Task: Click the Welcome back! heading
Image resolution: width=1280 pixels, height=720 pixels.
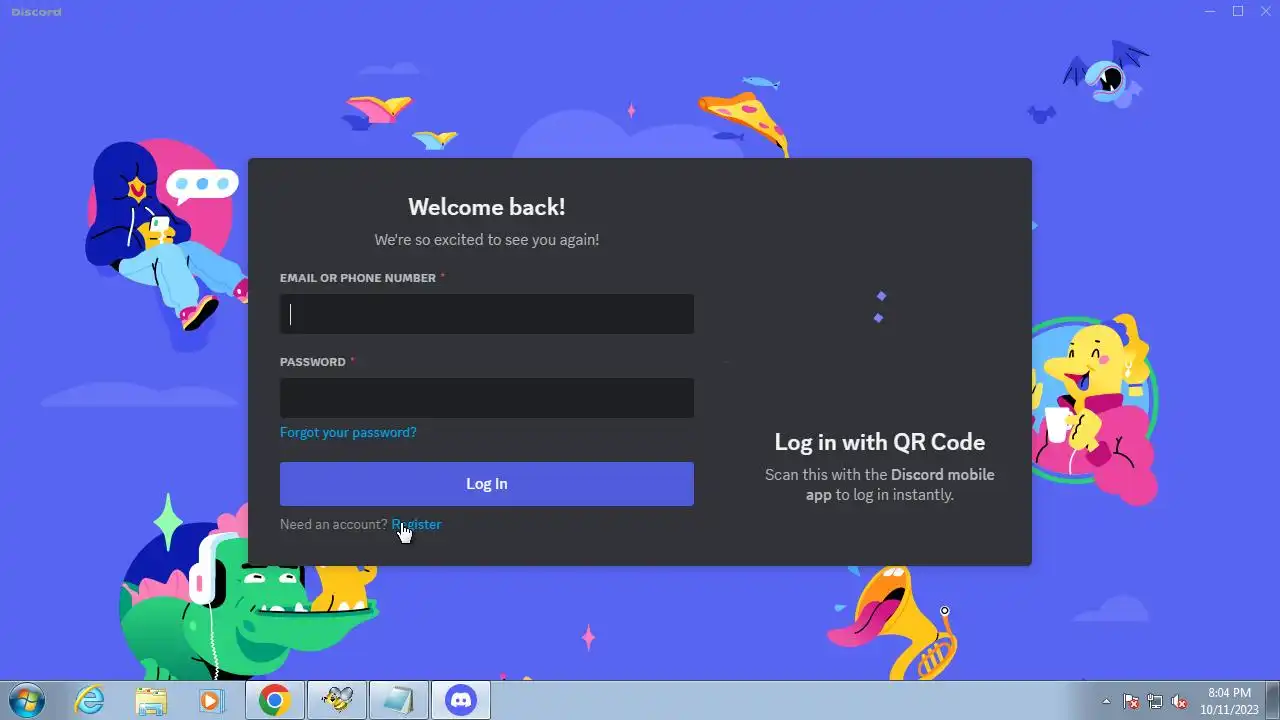Action: coord(487,207)
